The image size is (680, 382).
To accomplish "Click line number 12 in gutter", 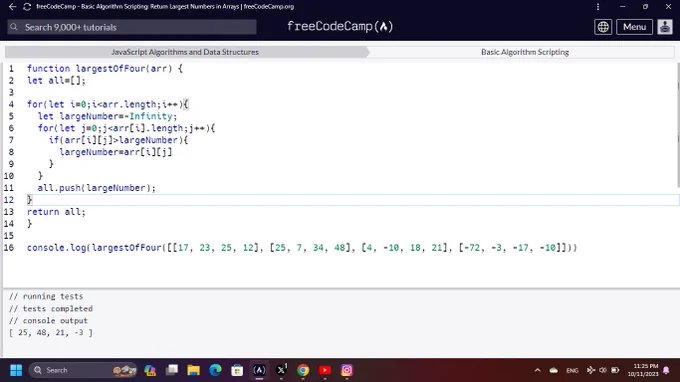I will [x=9, y=200].
